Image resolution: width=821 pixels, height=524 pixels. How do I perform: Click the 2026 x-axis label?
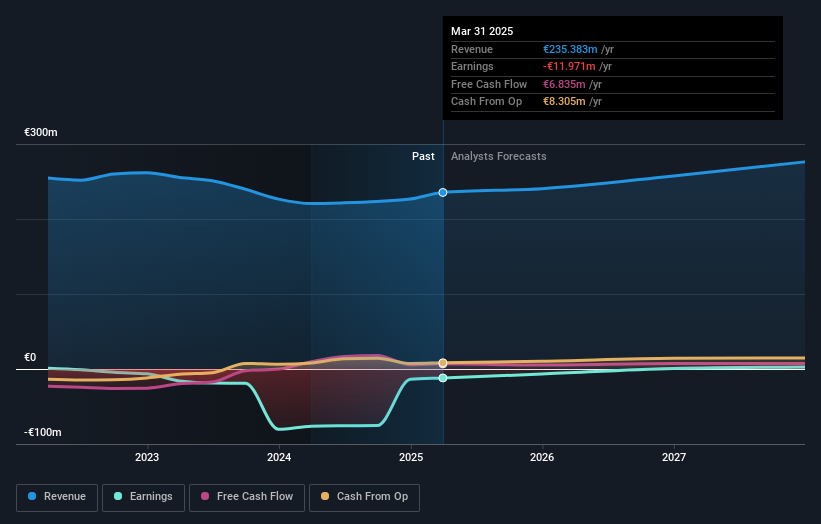[x=542, y=457]
